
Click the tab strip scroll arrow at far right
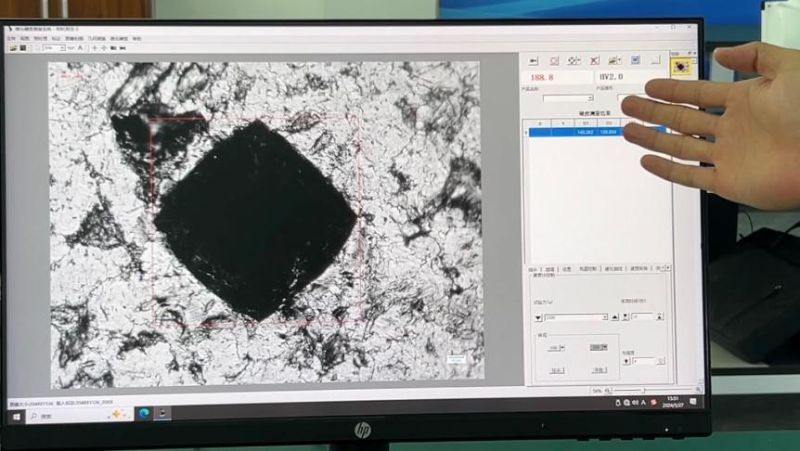[668, 267]
